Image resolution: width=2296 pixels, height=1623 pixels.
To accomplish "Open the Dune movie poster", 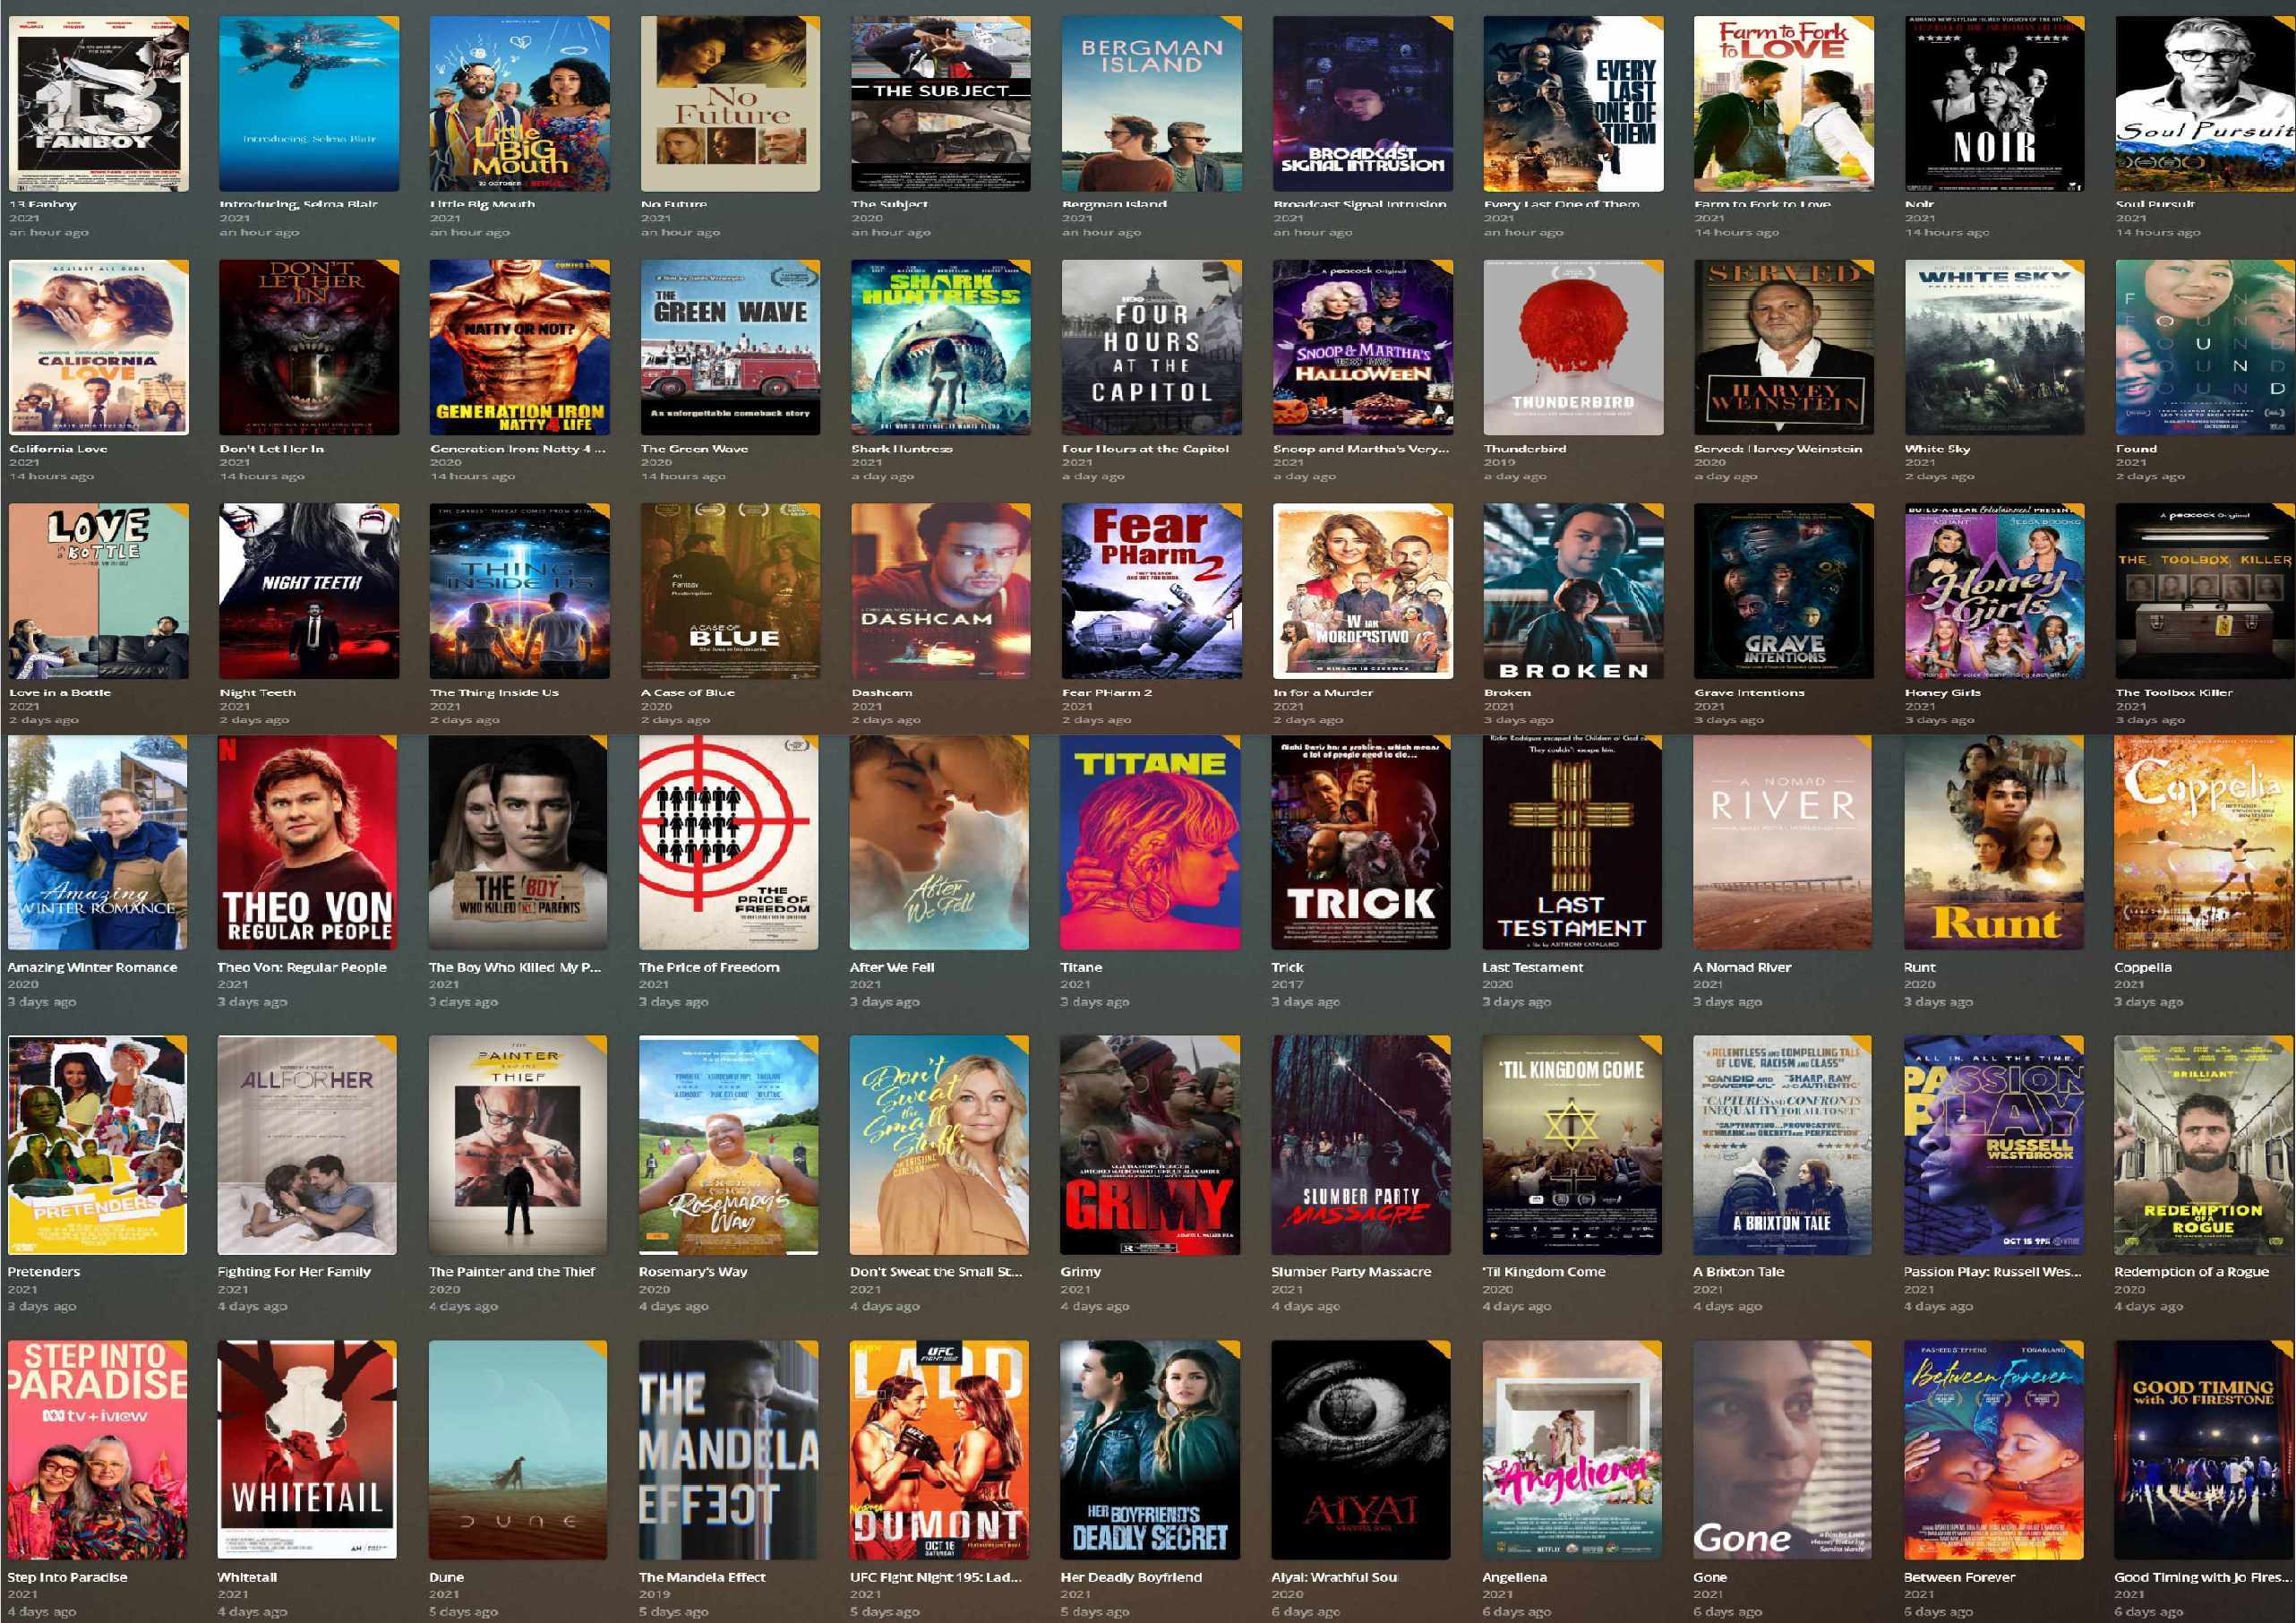I will coord(517,1448).
